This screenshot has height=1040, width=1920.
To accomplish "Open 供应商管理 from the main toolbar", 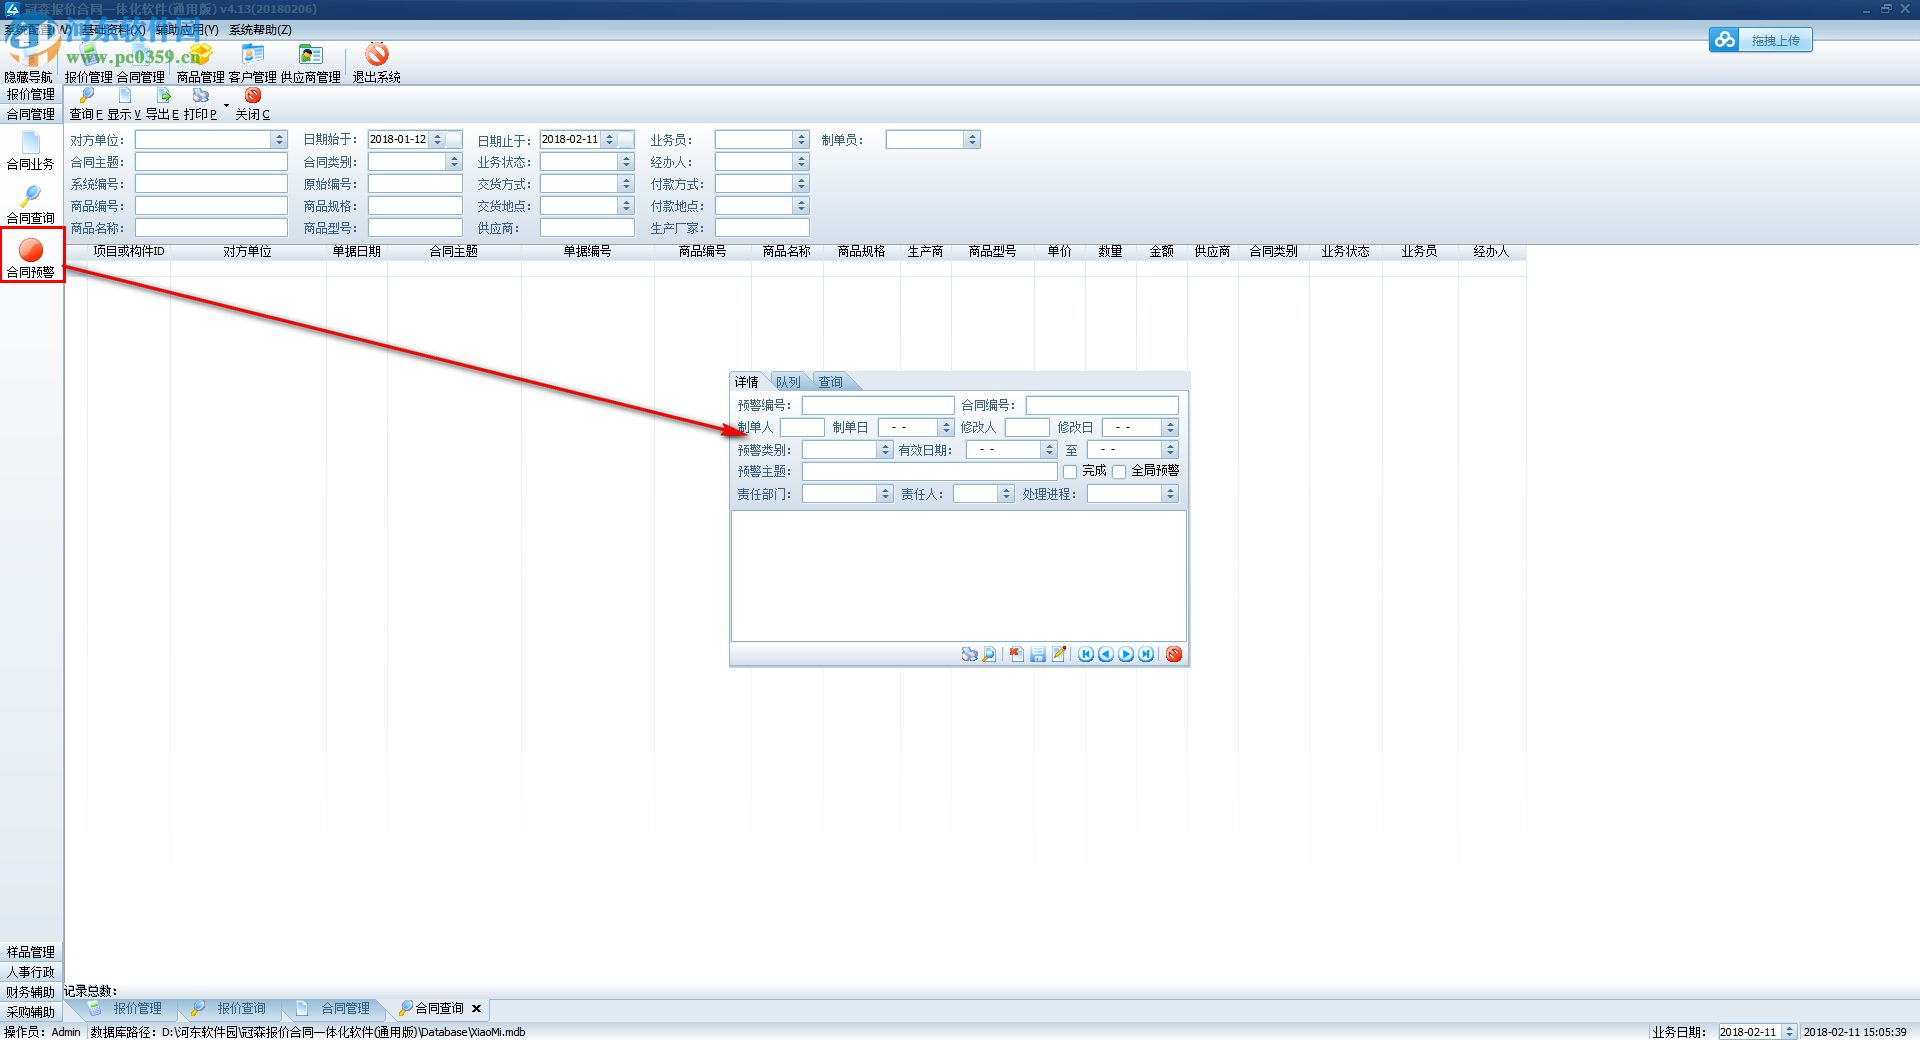I will (x=310, y=63).
